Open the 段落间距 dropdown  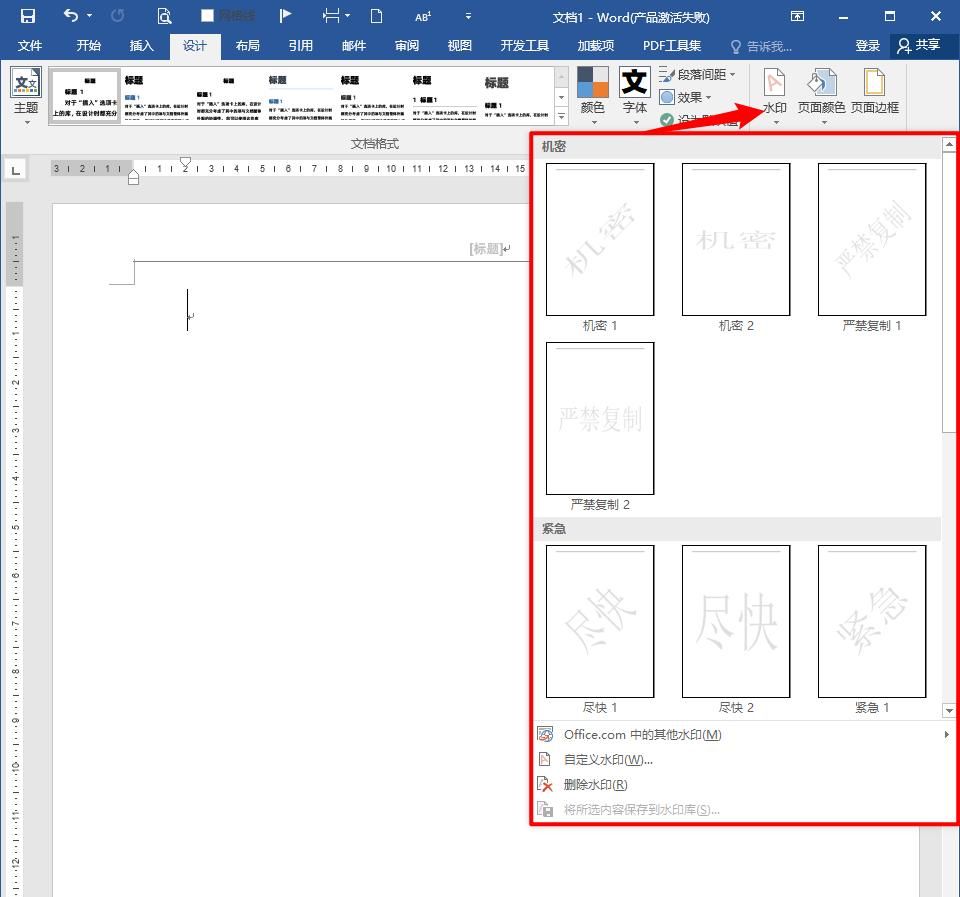click(697, 75)
